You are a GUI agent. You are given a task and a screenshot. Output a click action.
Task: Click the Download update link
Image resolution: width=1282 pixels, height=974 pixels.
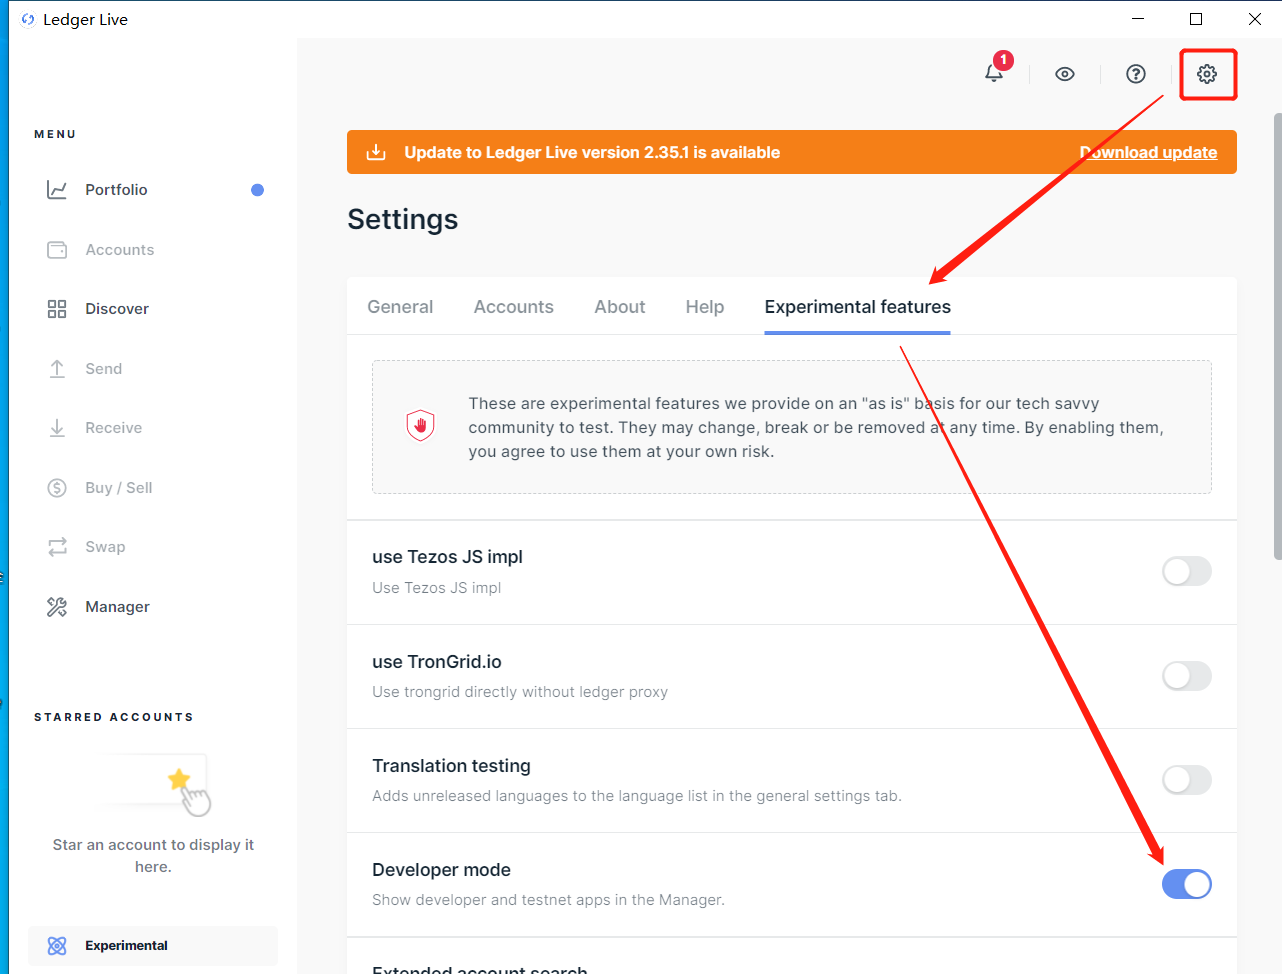(1148, 152)
